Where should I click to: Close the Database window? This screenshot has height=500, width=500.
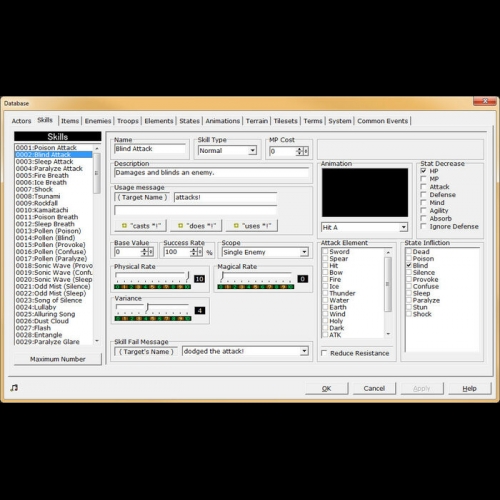[485, 101]
